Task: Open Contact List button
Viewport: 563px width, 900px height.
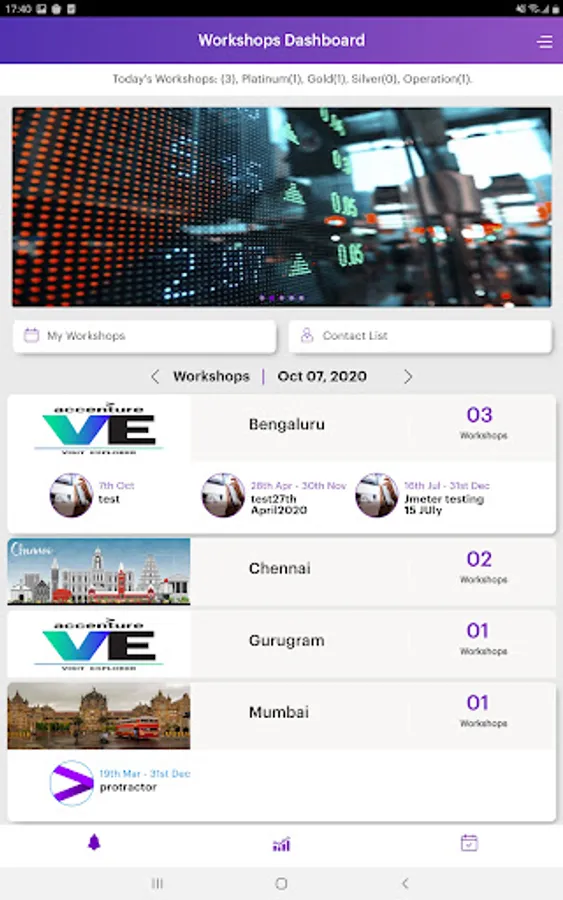Action: (x=420, y=336)
